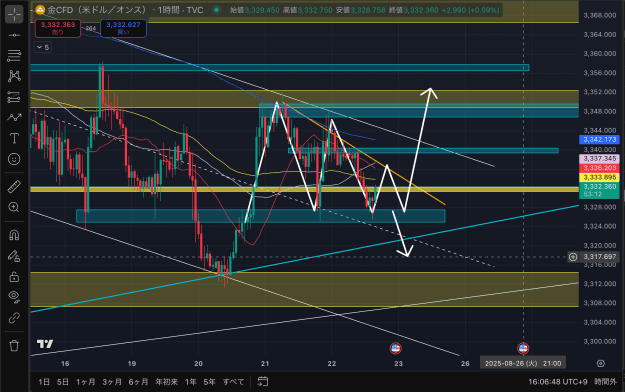Open the pattern drawing tools
Screen dimensions: 625x392
(x=14, y=76)
